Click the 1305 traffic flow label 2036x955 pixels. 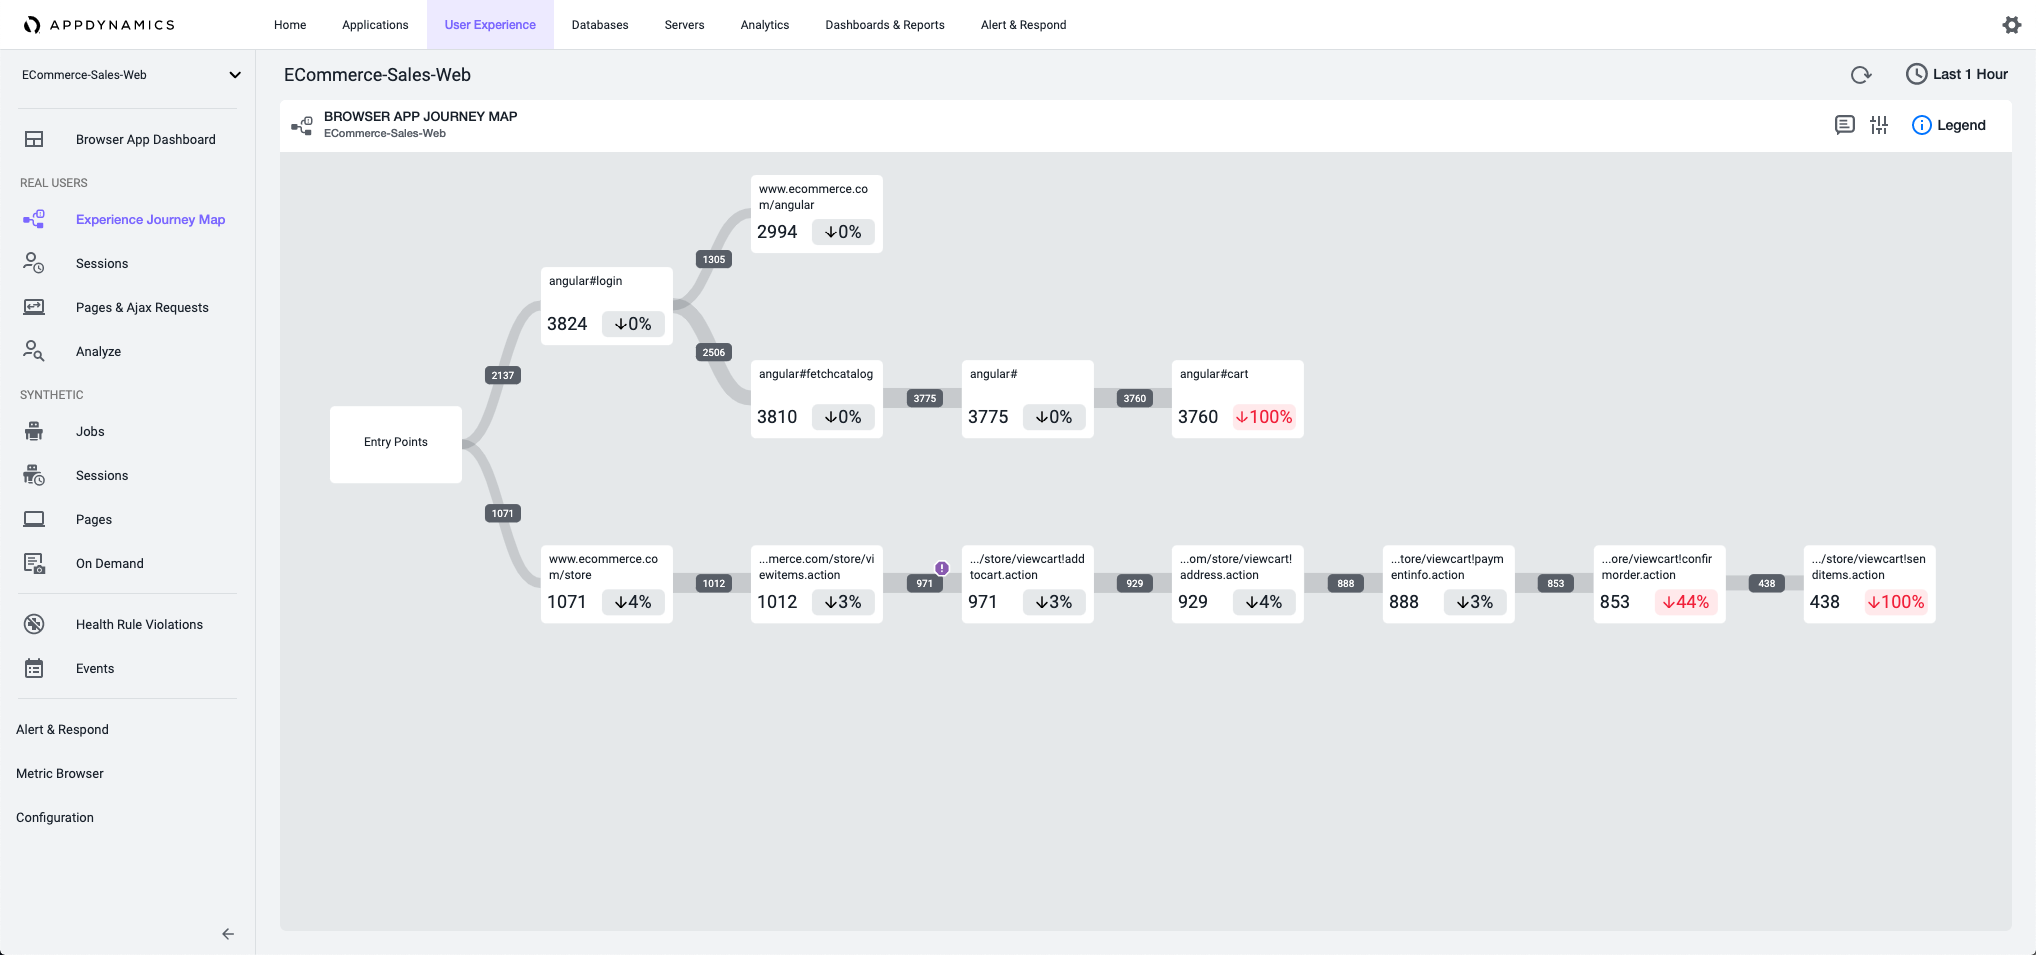[714, 260]
